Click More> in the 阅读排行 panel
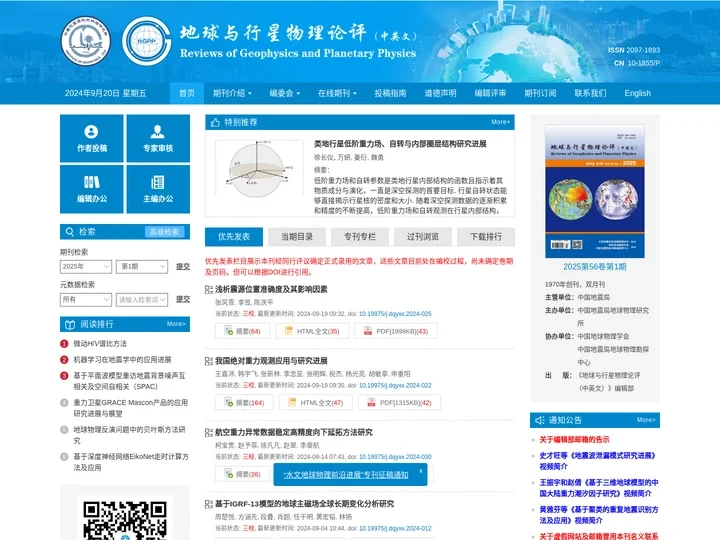This screenshot has width=720, height=540. (176, 324)
